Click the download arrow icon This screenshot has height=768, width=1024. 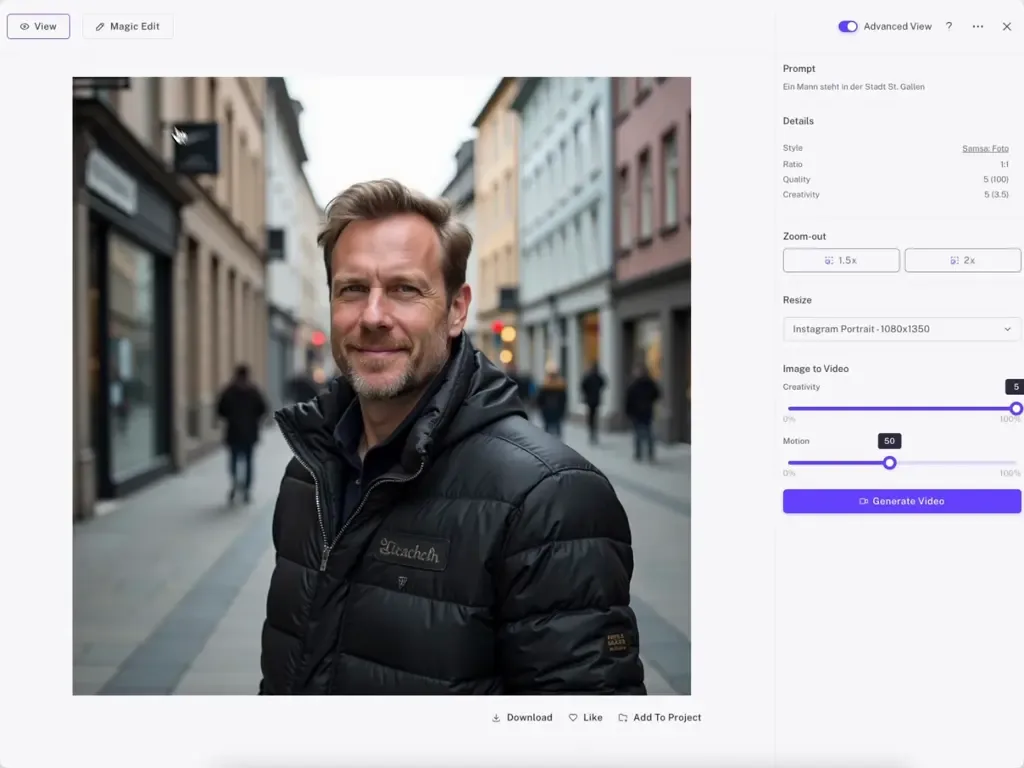[496, 717]
